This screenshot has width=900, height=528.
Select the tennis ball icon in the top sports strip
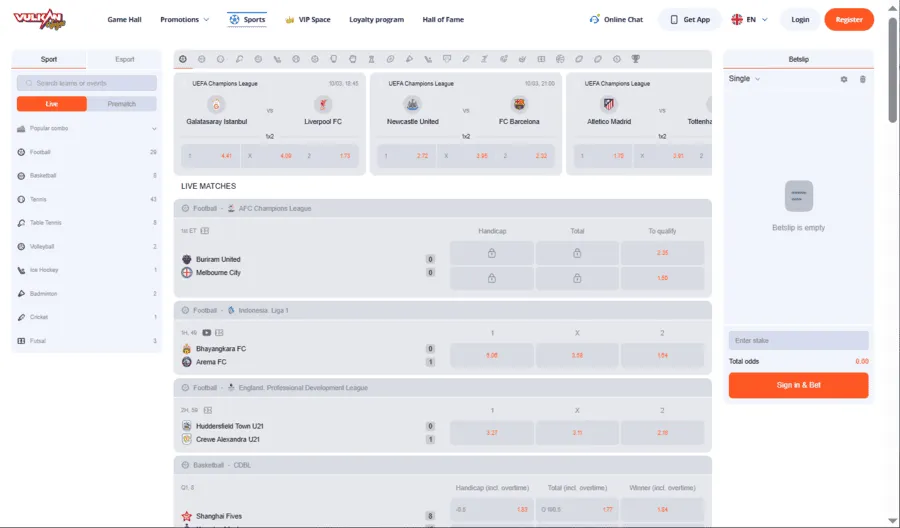pos(220,59)
